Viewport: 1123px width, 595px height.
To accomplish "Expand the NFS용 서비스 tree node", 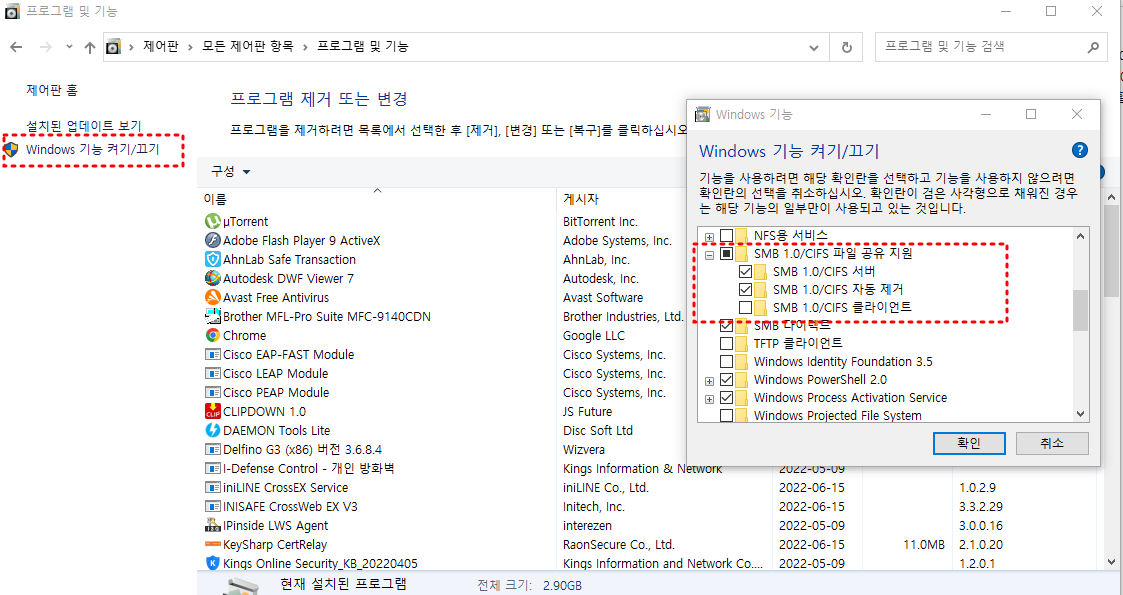I will [709, 236].
